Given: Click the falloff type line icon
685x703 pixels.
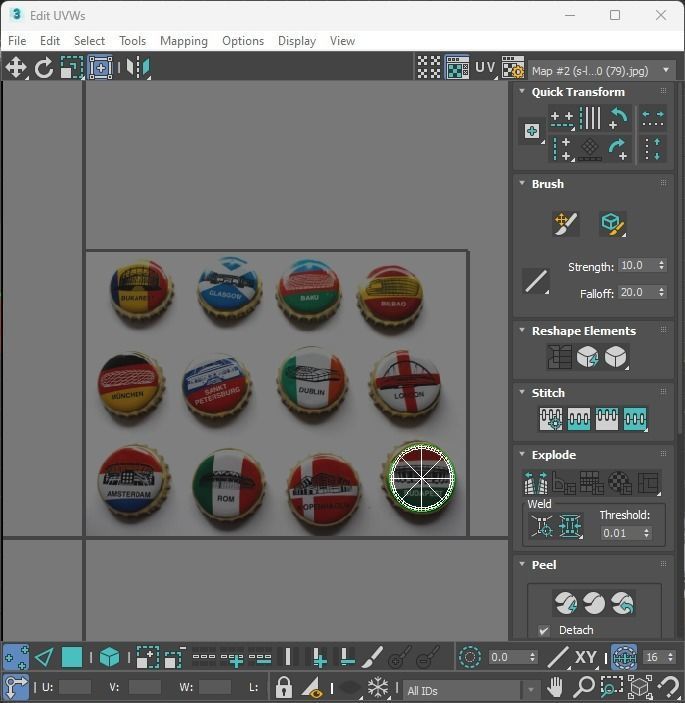Looking at the screenshot, I should coord(536,281).
